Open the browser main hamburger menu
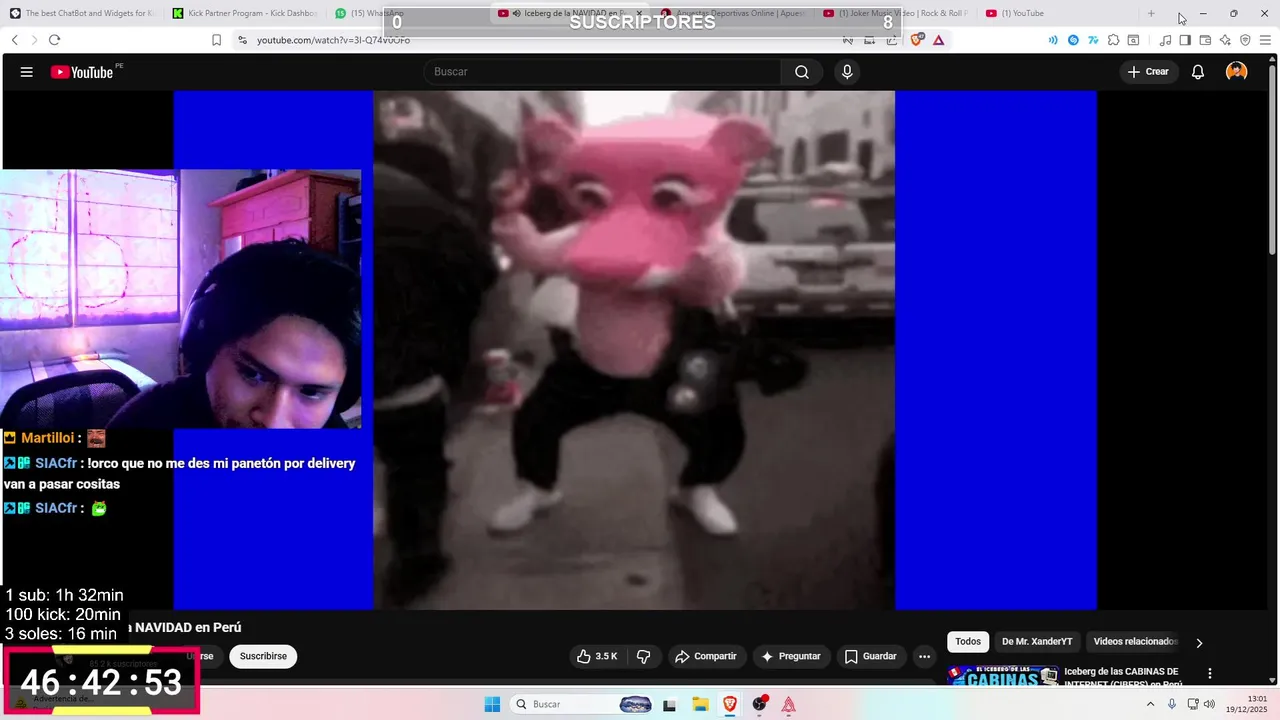The image size is (1280, 720). tap(1265, 40)
